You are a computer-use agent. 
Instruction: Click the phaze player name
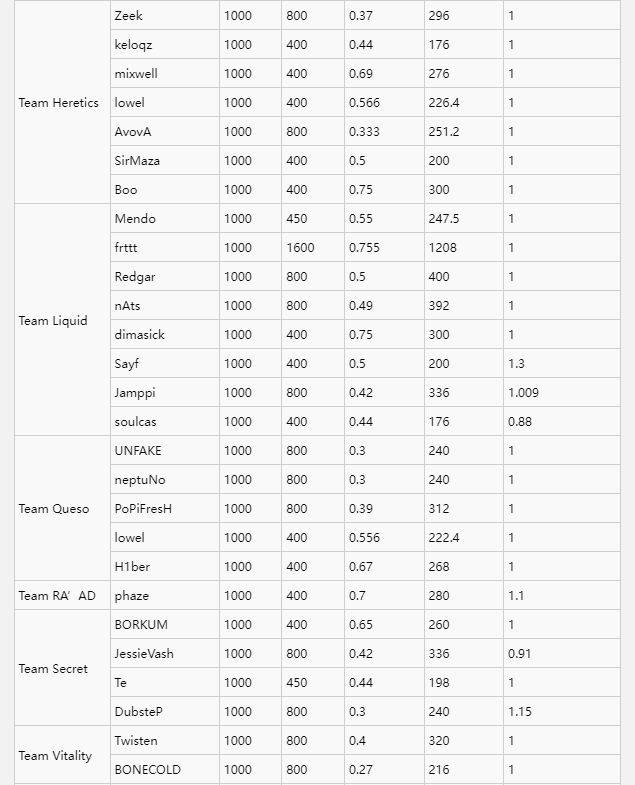click(131, 596)
